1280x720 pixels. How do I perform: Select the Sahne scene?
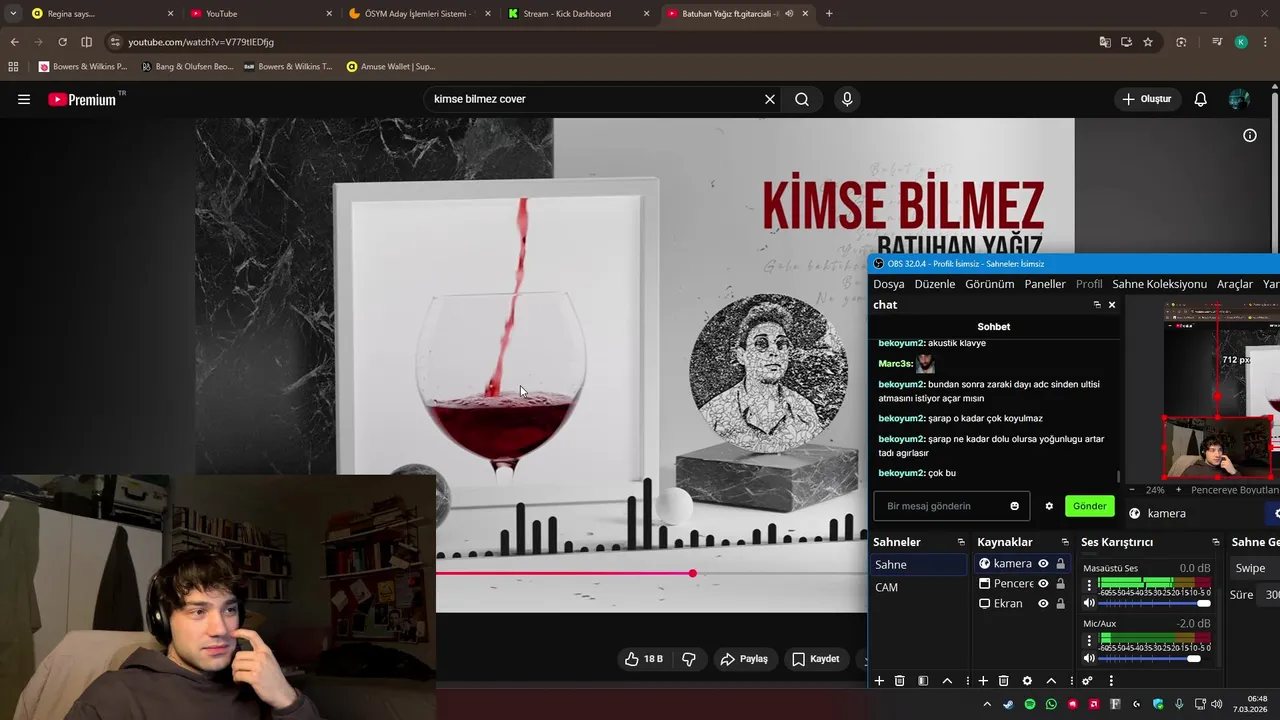click(x=919, y=565)
